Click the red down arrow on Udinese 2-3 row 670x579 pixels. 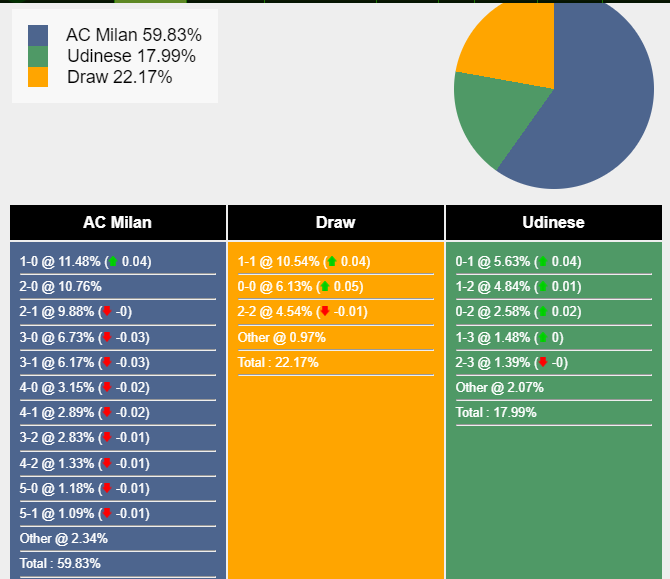(x=542, y=362)
